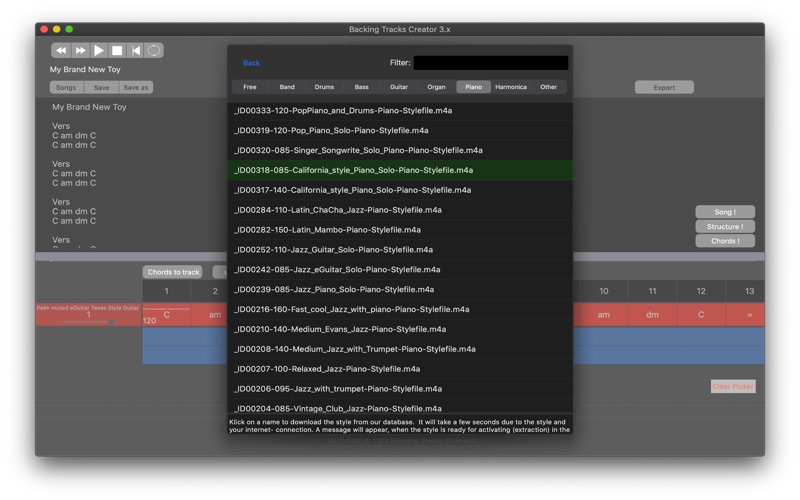Select _ID00282-150-Latin_Mambo style file

click(400, 230)
